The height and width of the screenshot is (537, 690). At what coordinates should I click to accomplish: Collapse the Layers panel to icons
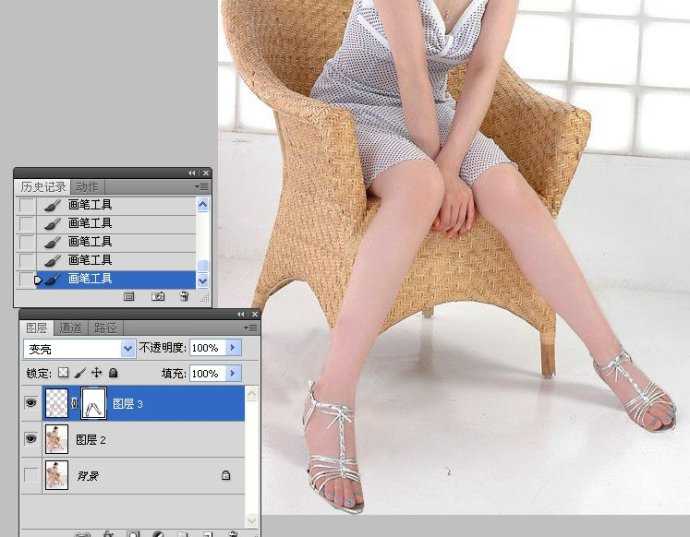(241, 314)
